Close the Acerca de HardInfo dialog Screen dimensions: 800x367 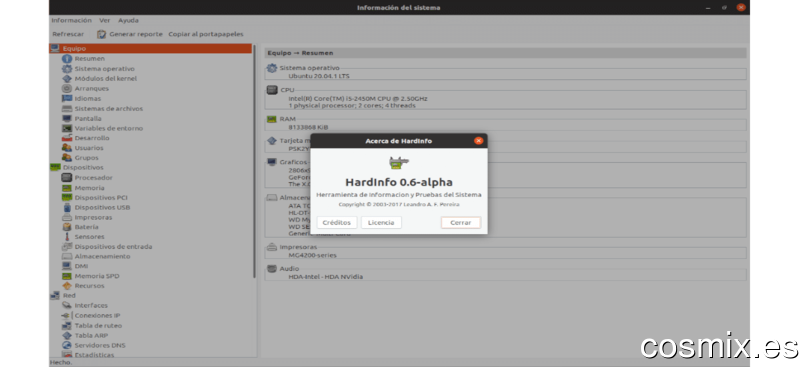(478, 141)
